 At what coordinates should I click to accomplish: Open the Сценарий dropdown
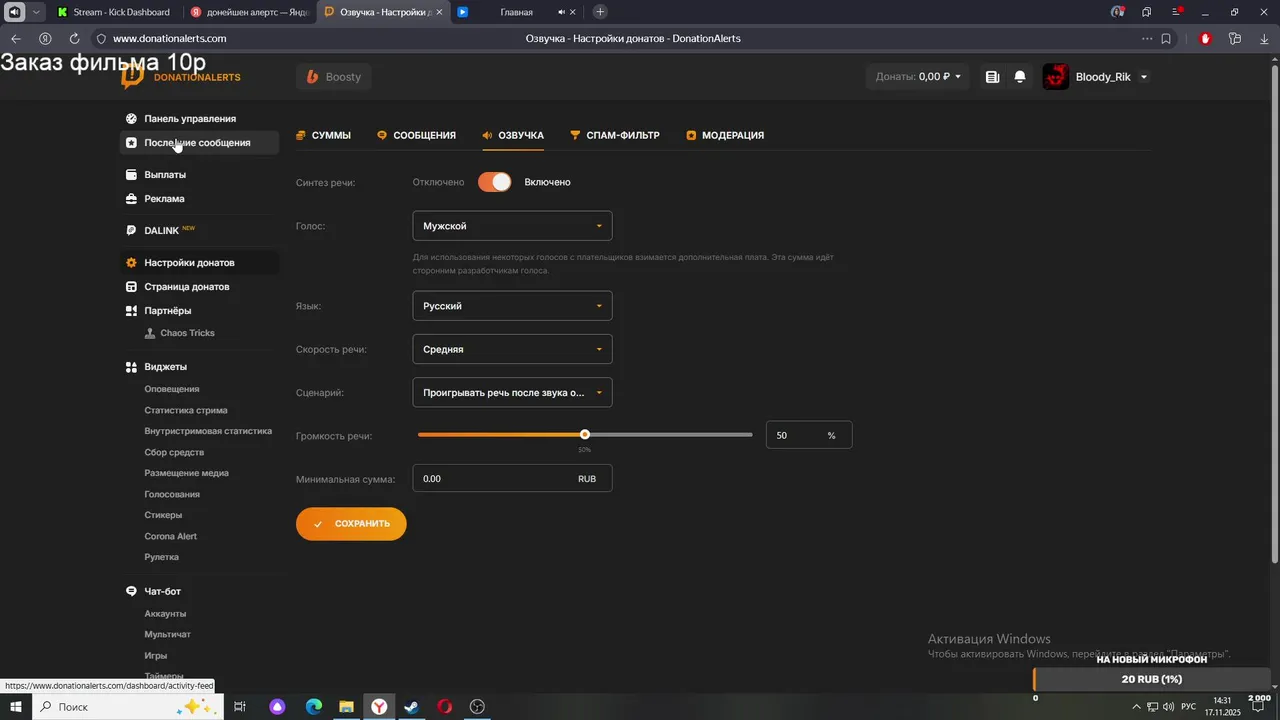tap(512, 393)
